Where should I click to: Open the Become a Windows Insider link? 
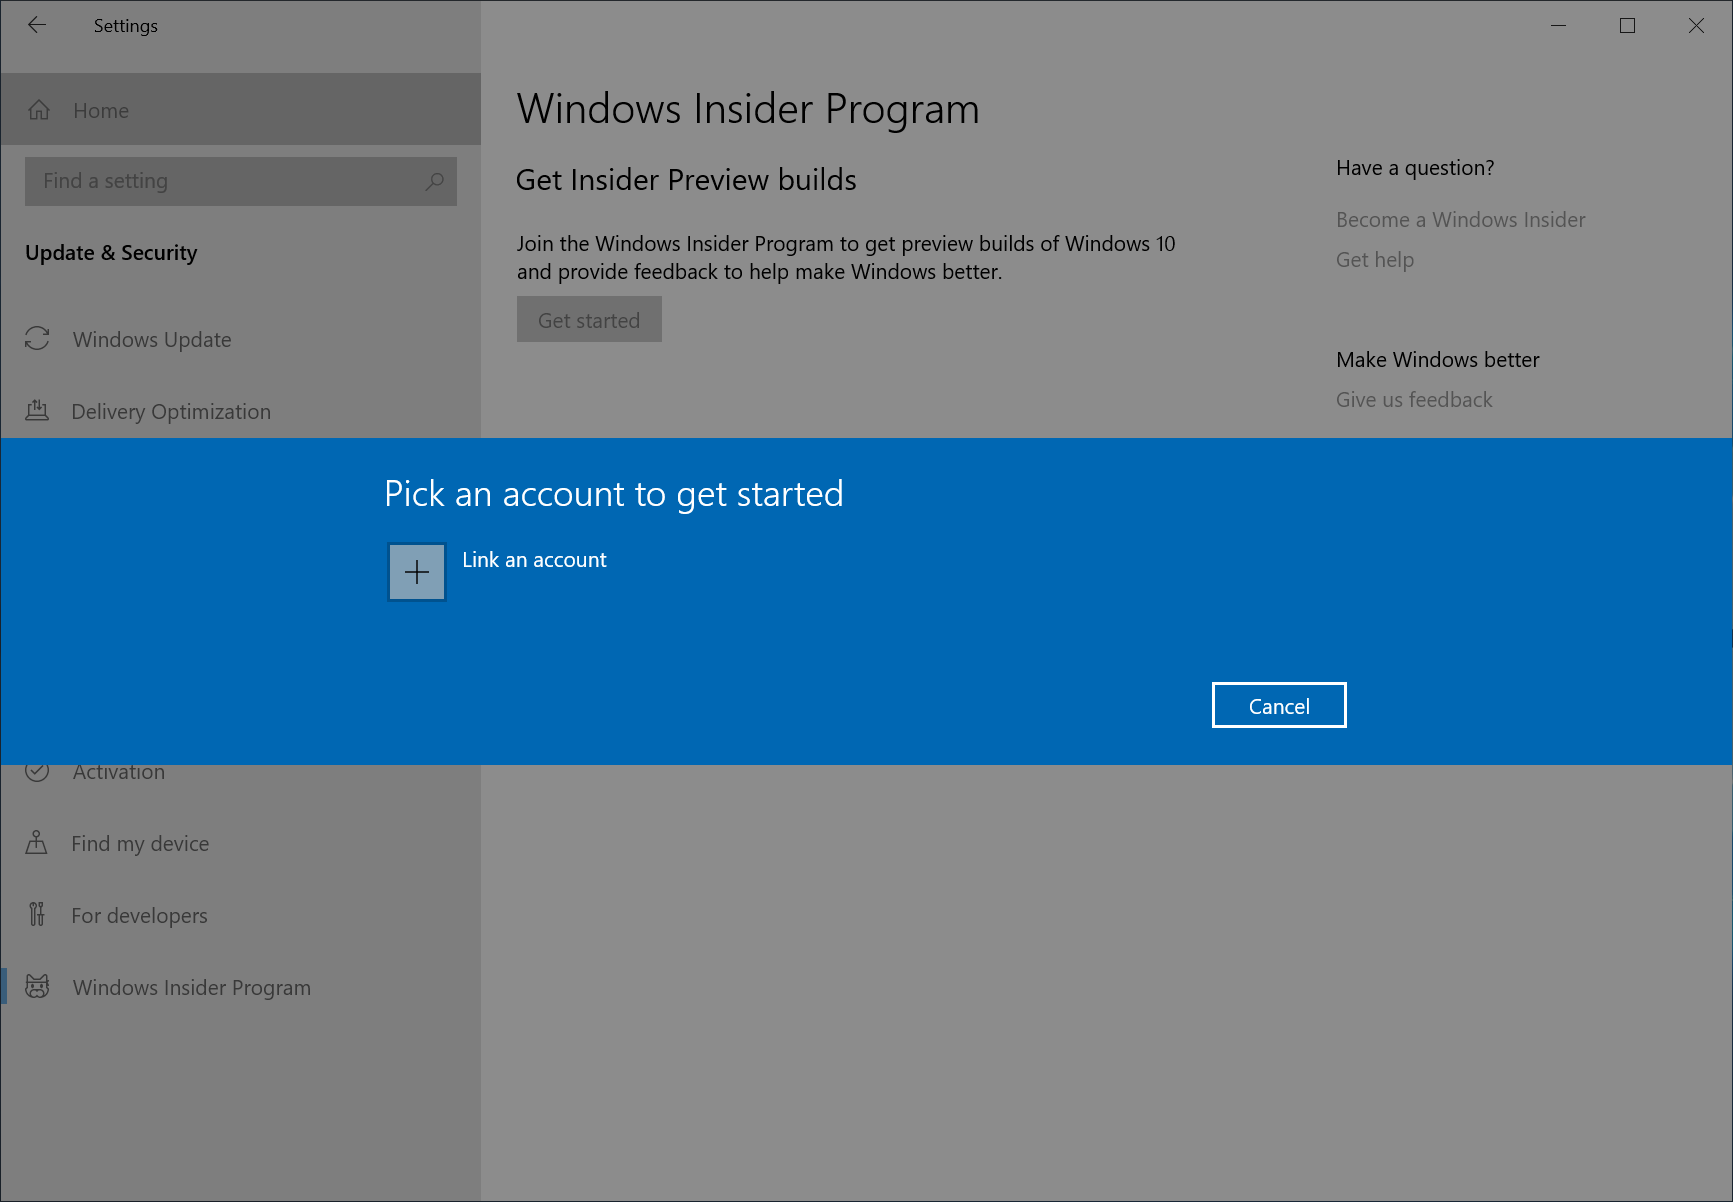tap(1459, 219)
